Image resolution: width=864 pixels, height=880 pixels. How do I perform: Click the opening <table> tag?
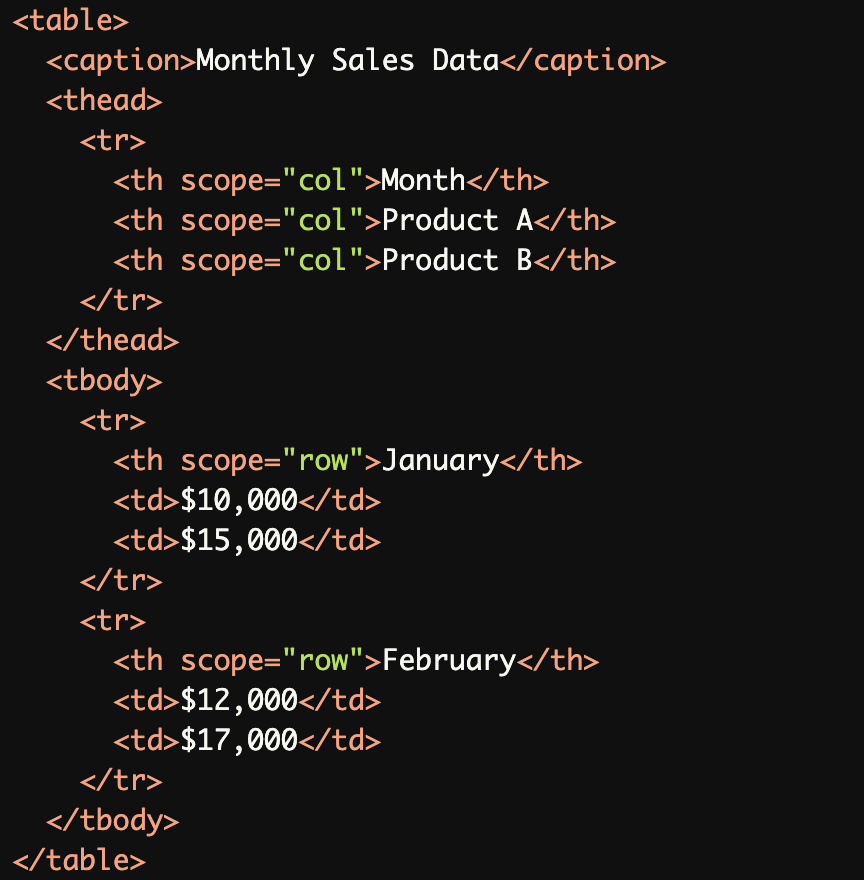(x=71, y=20)
